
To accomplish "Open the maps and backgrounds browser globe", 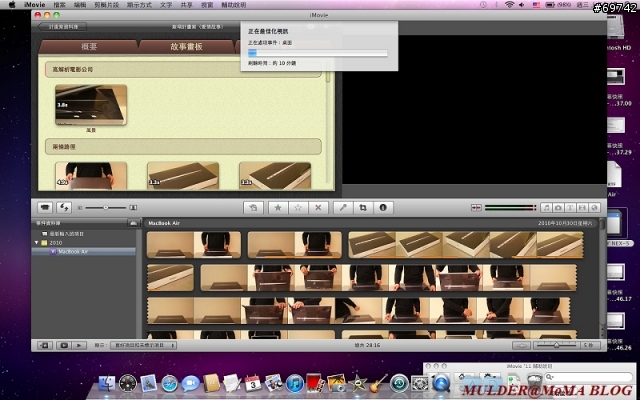I will click(595, 208).
